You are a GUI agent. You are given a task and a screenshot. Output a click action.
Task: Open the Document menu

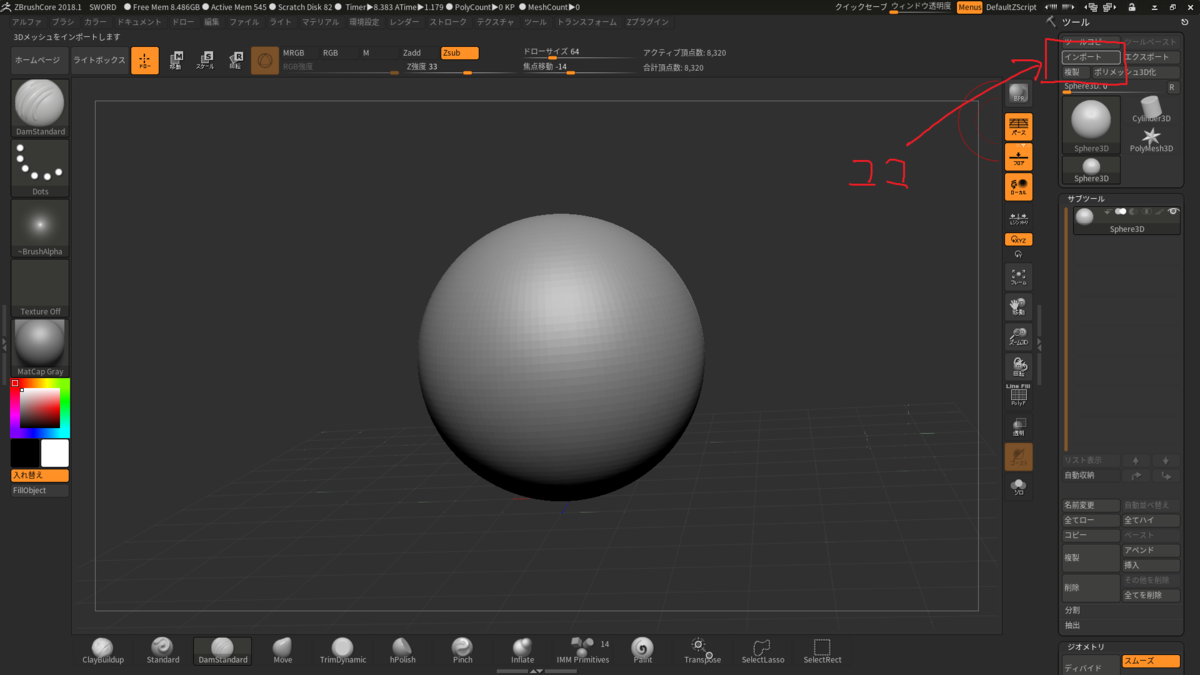tap(139, 22)
